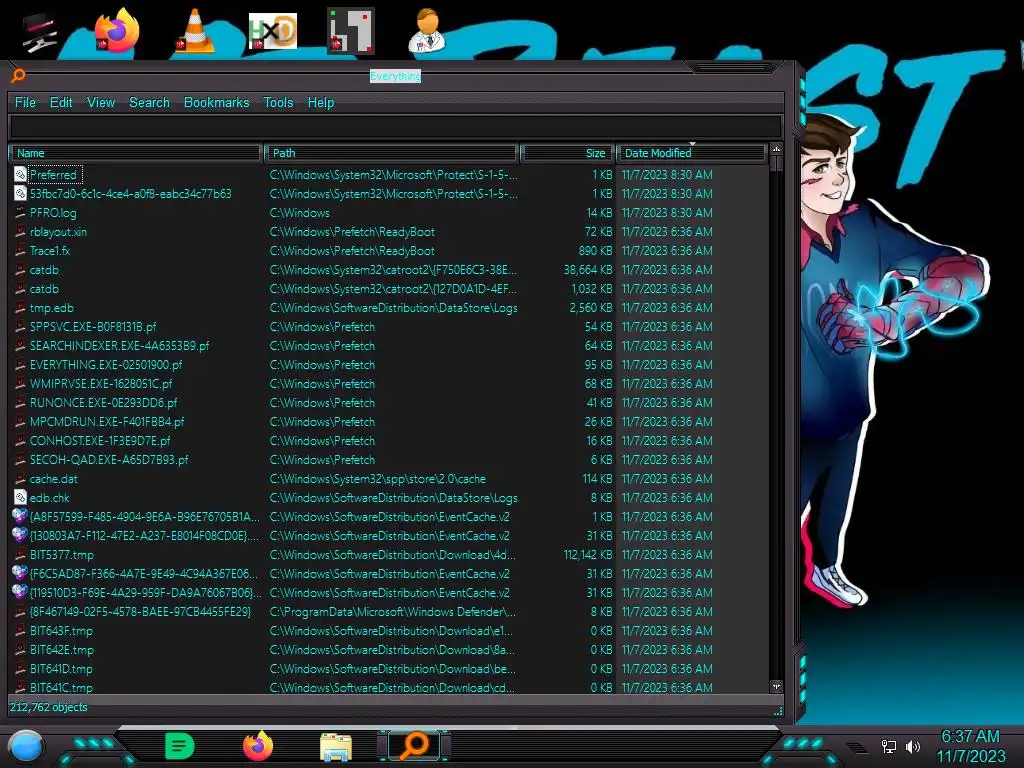Click the 212,762 objects status bar text
This screenshot has height=768, width=1024.
tap(48, 707)
